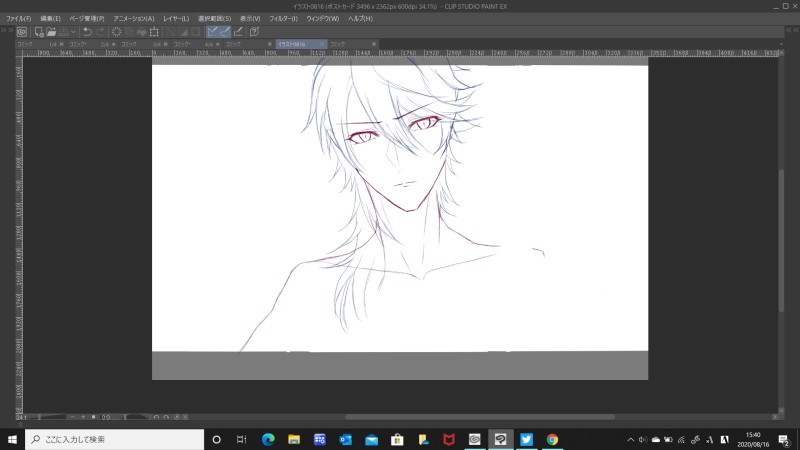Open the volume control in tray
Image resolution: width=800 pixels, height=450 pixels.
(x=643, y=439)
